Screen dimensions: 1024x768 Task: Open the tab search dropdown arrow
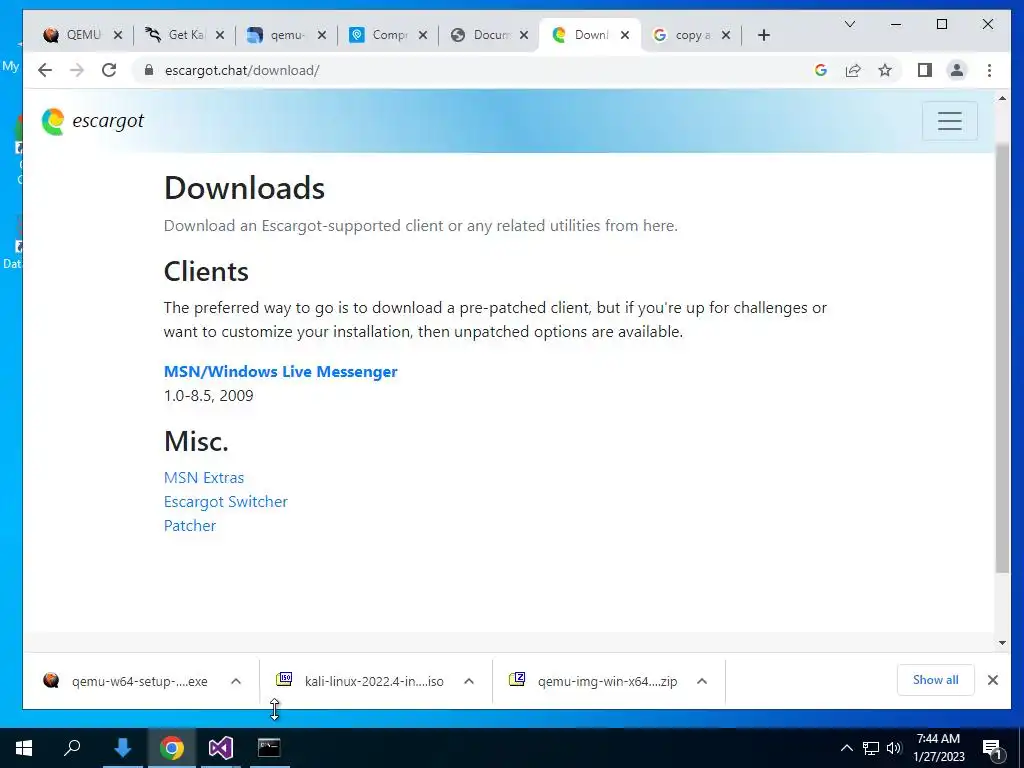(x=850, y=24)
